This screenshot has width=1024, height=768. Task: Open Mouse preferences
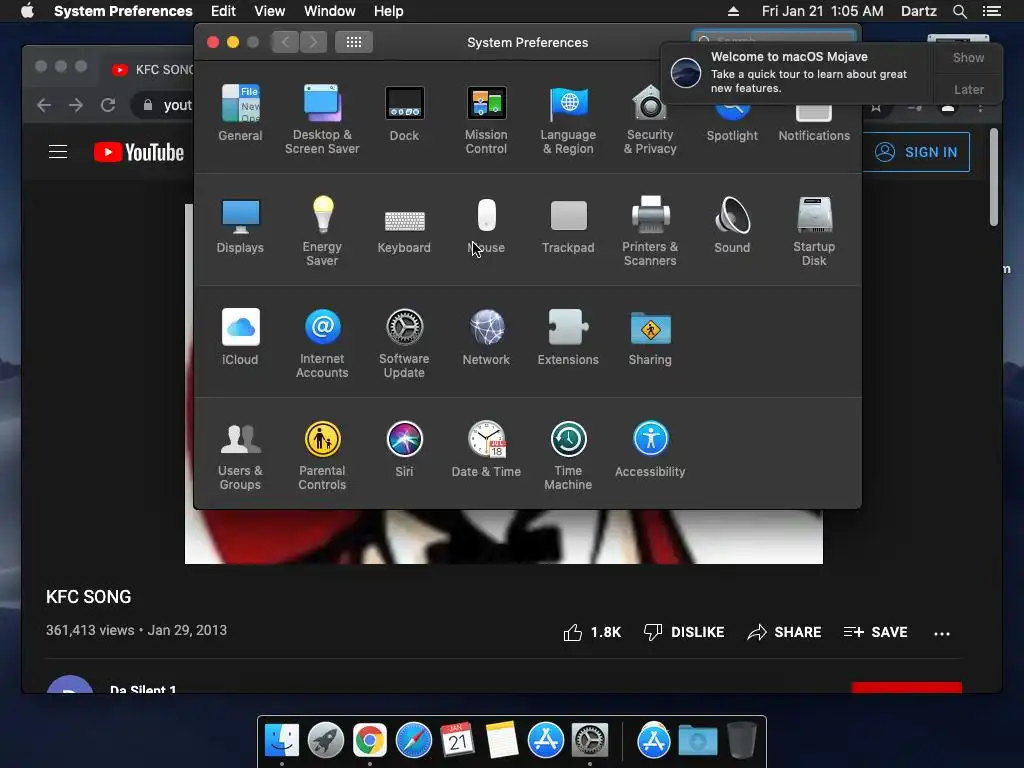(x=487, y=225)
